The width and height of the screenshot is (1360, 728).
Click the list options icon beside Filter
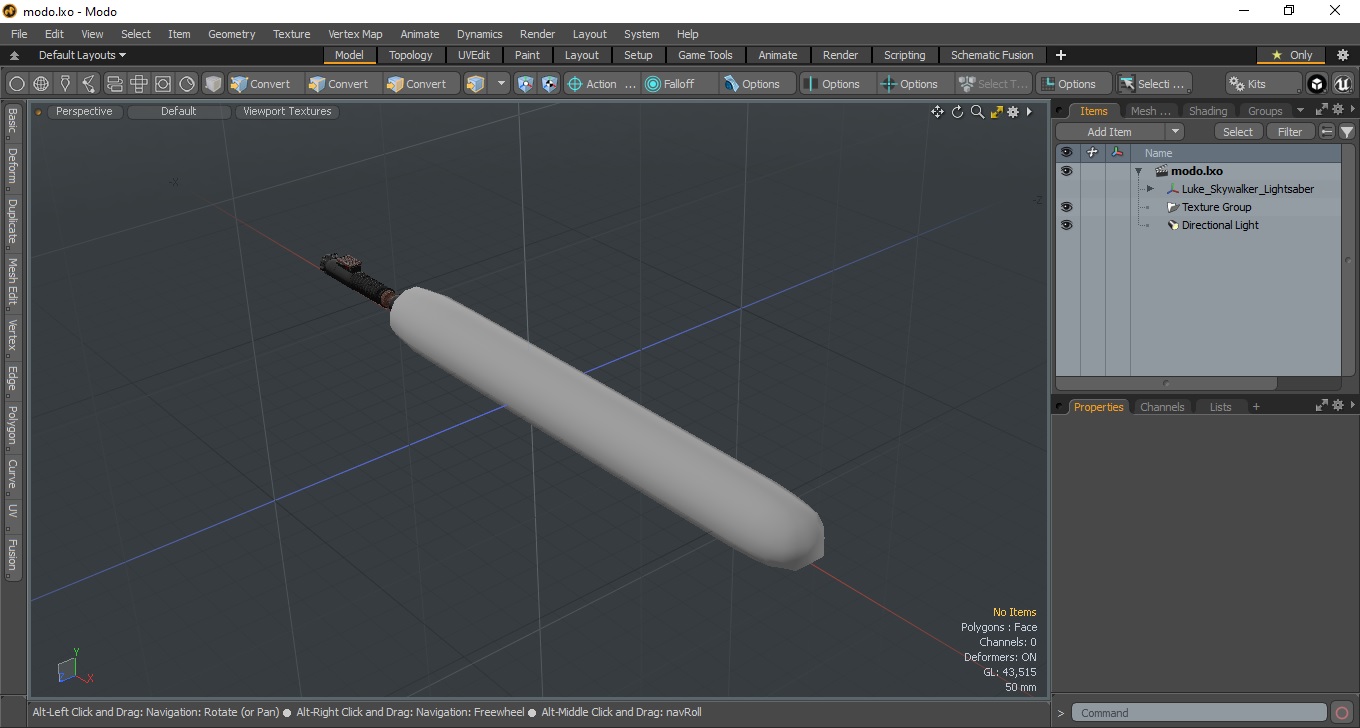tap(1327, 132)
